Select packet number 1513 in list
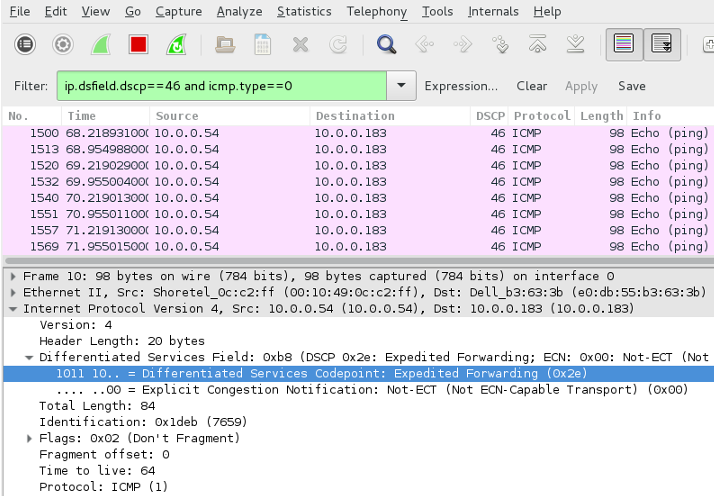The height and width of the screenshot is (496, 714). click(358, 149)
